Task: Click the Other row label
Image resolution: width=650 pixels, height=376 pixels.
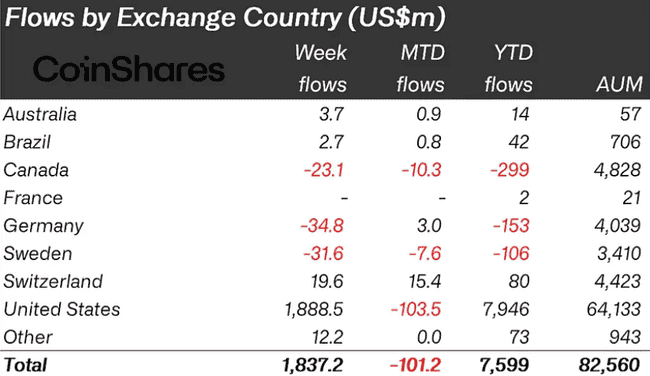Action: tap(28, 337)
